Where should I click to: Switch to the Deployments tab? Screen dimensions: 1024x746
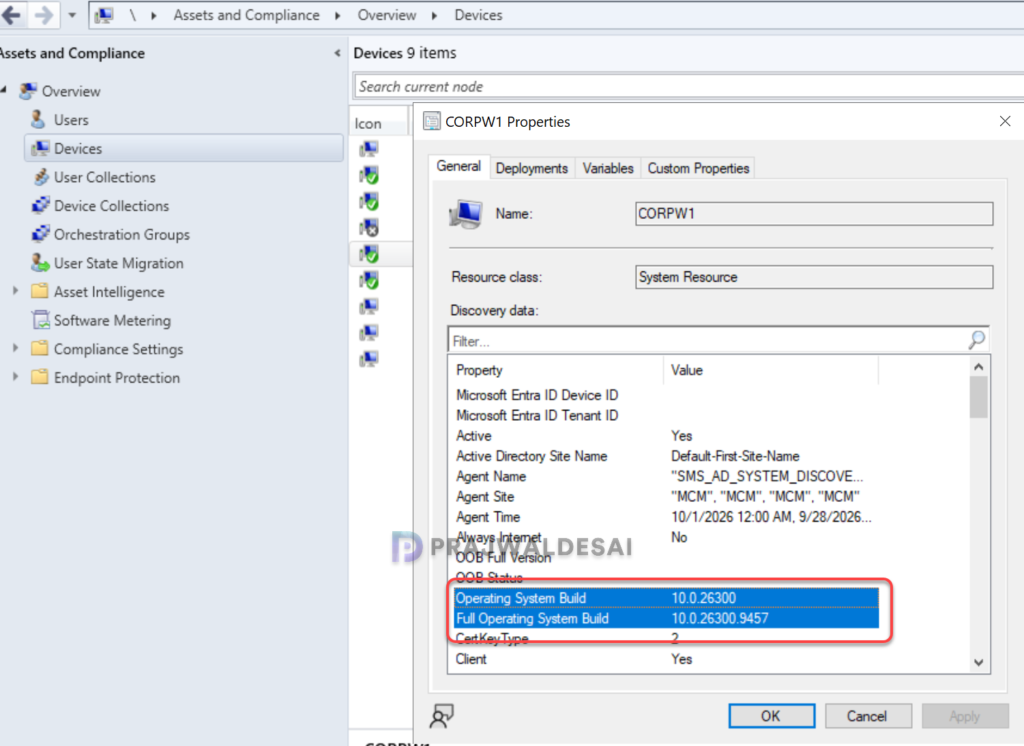pyautogui.click(x=532, y=169)
